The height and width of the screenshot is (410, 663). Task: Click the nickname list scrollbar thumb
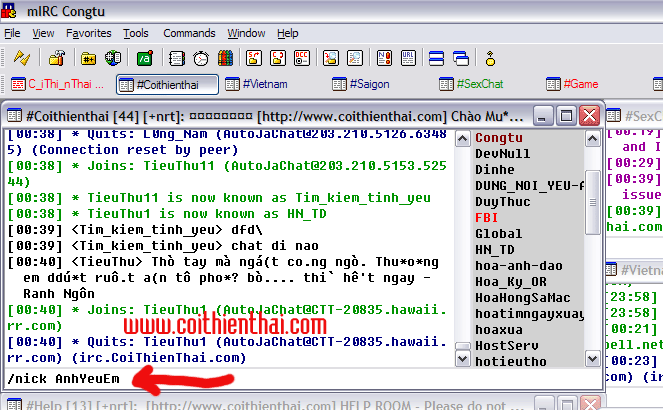[x=592, y=202]
